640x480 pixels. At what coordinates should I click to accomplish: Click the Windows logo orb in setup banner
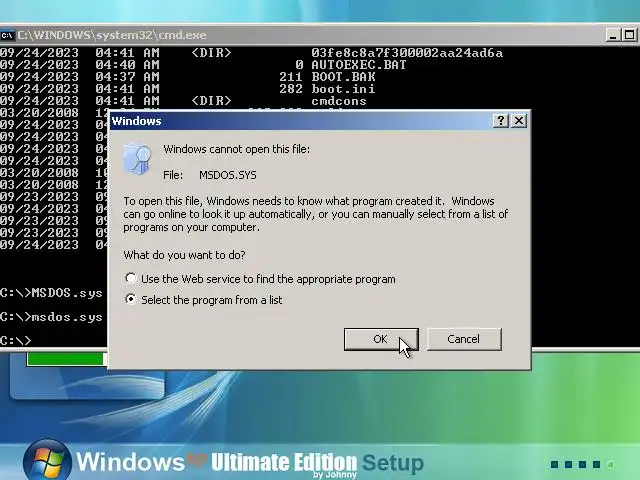47,460
